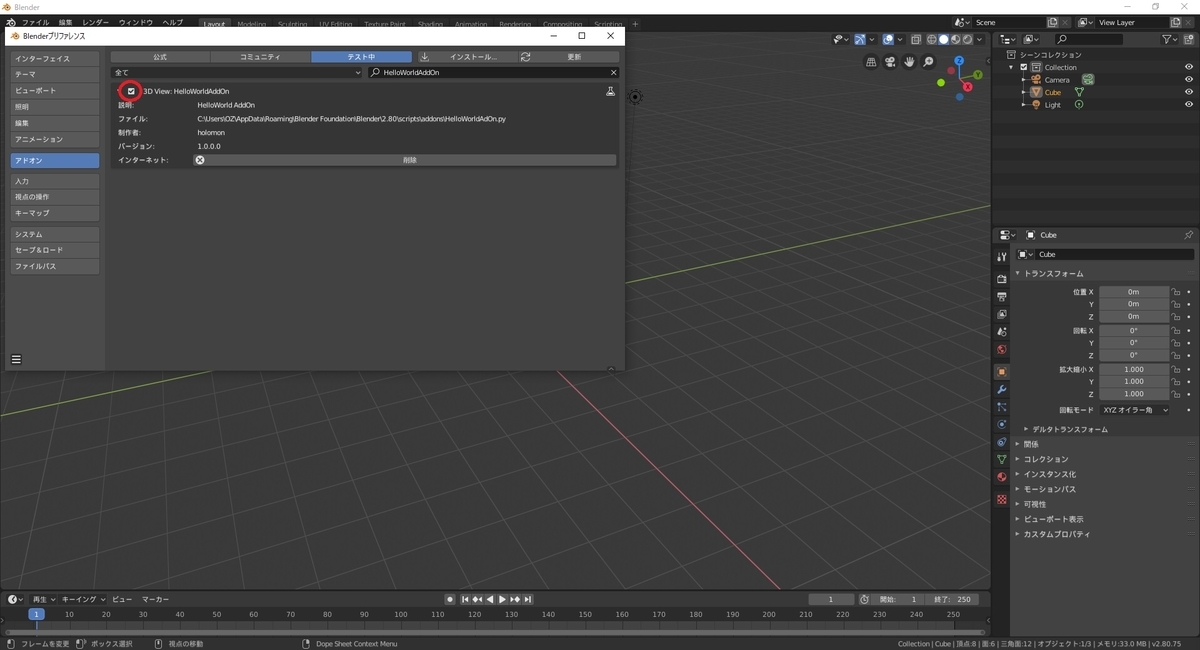Toggle the lock for 位置 X

pyautogui.click(x=1176, y=292)
